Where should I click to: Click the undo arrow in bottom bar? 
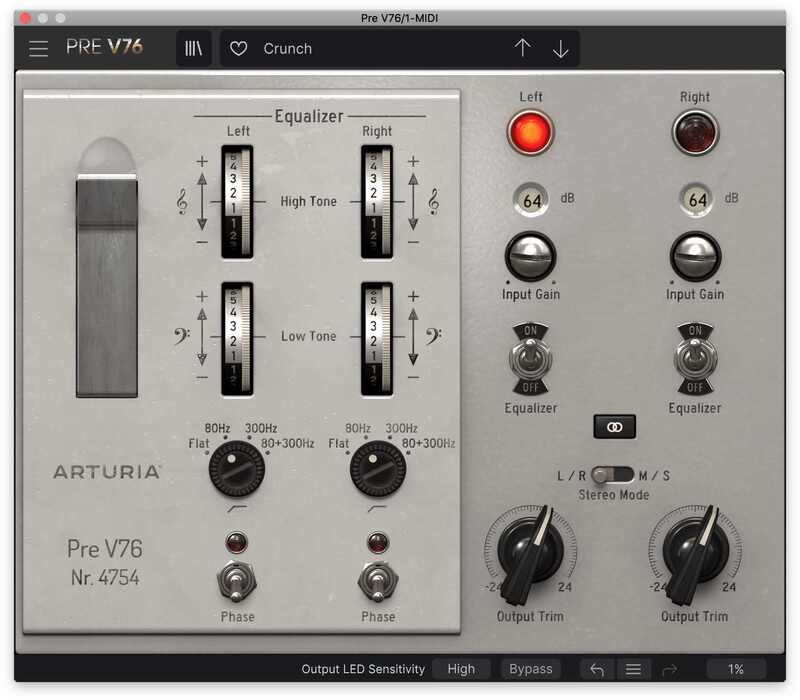click(x=597, y=669)
